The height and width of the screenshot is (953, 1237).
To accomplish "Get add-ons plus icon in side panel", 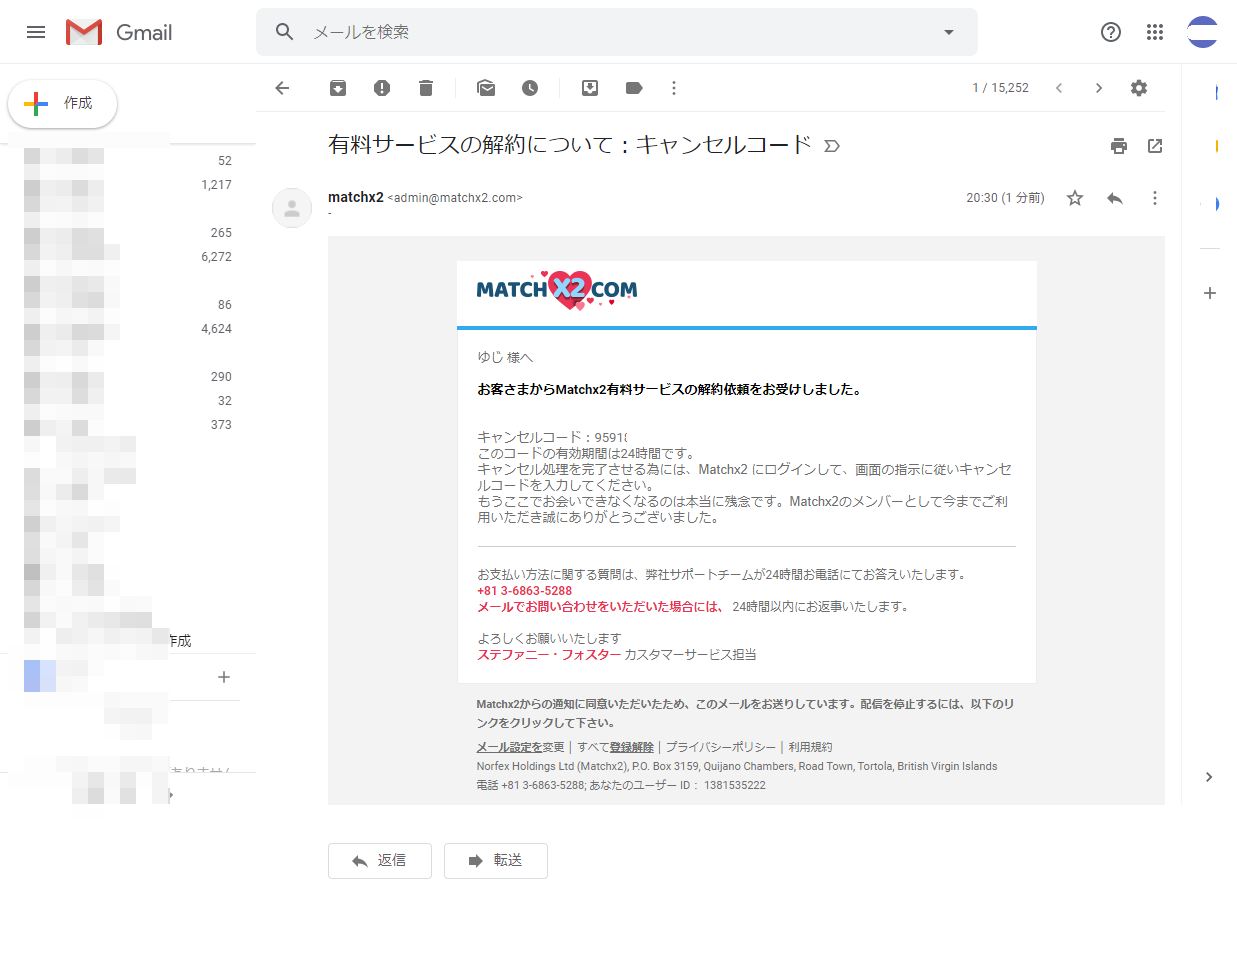I will click(x=1210, y=293).
